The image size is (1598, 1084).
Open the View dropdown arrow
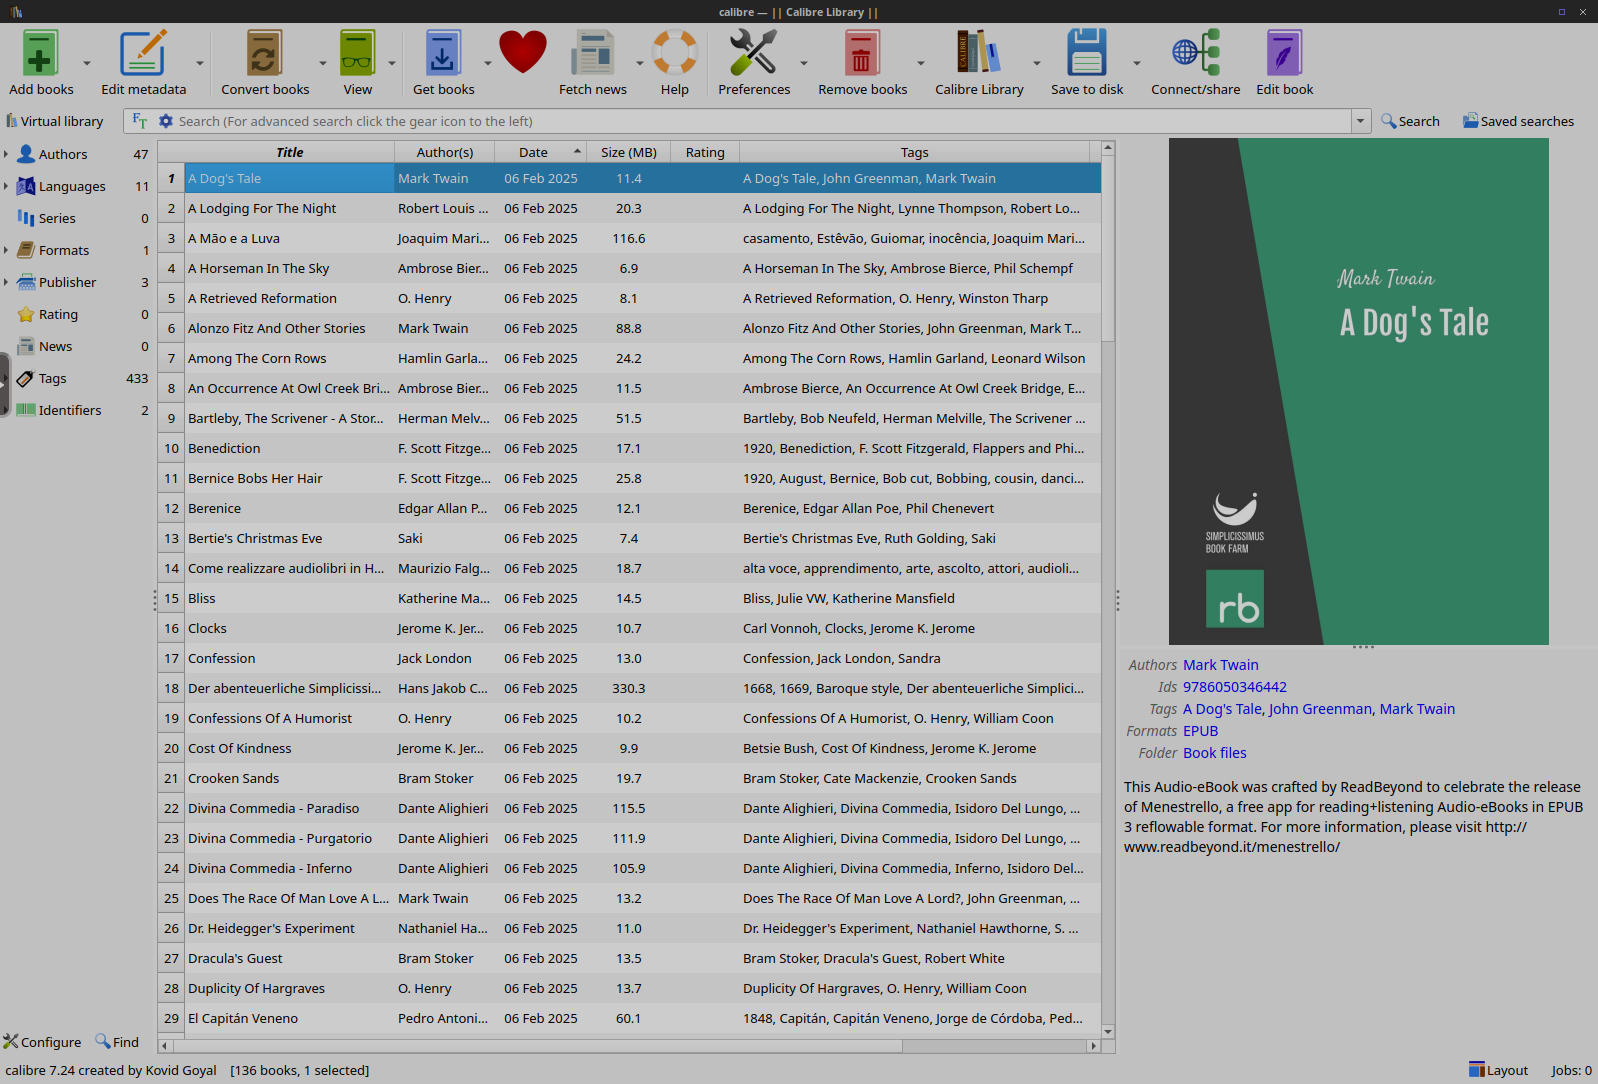coord(392,63)
